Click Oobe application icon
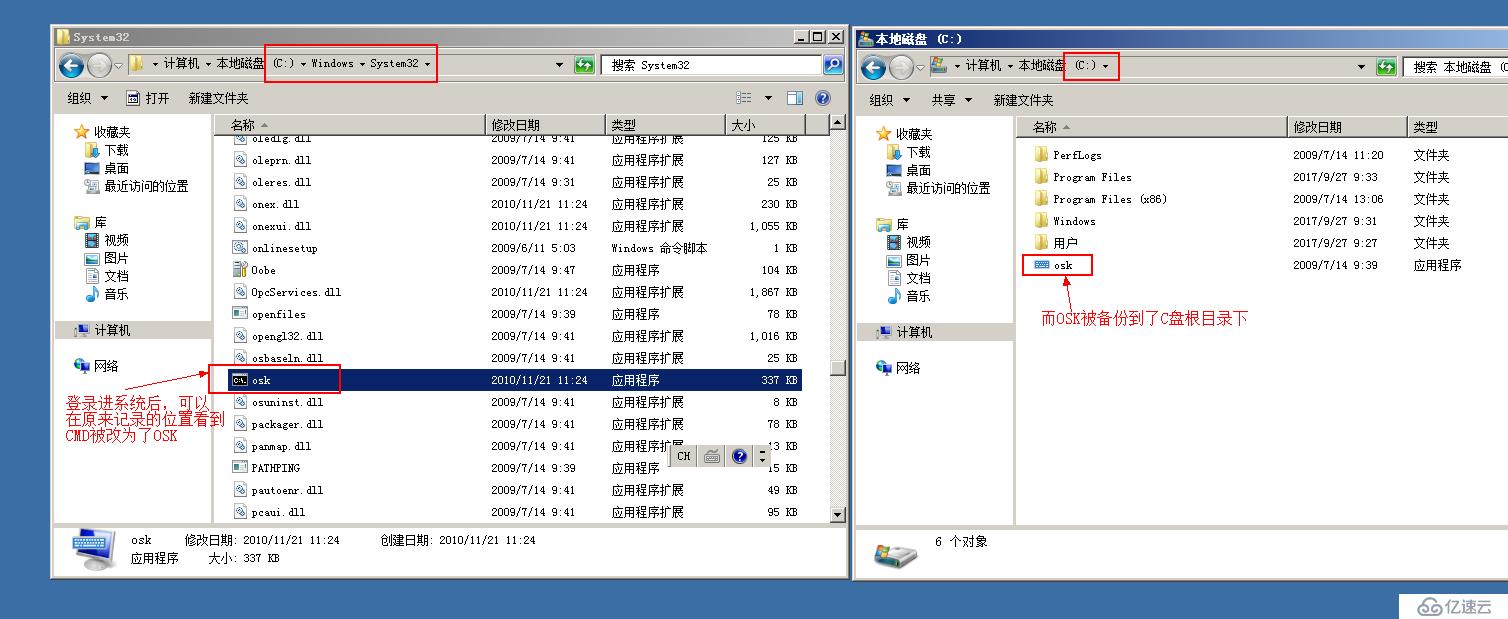The height and width of the screenshot is (619, 1508). coord(240,270)
